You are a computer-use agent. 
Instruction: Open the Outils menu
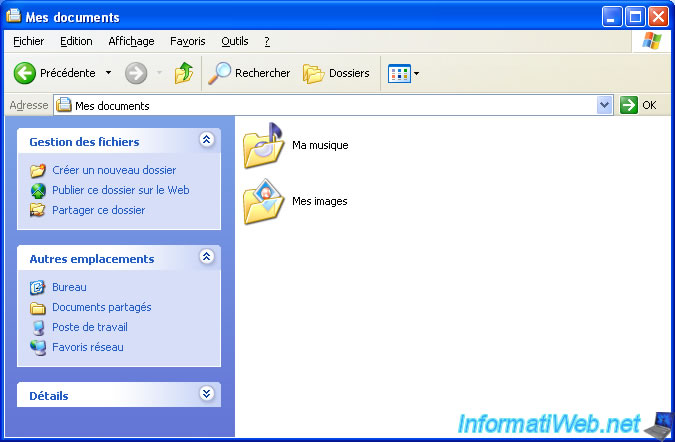tap(235, 41)
